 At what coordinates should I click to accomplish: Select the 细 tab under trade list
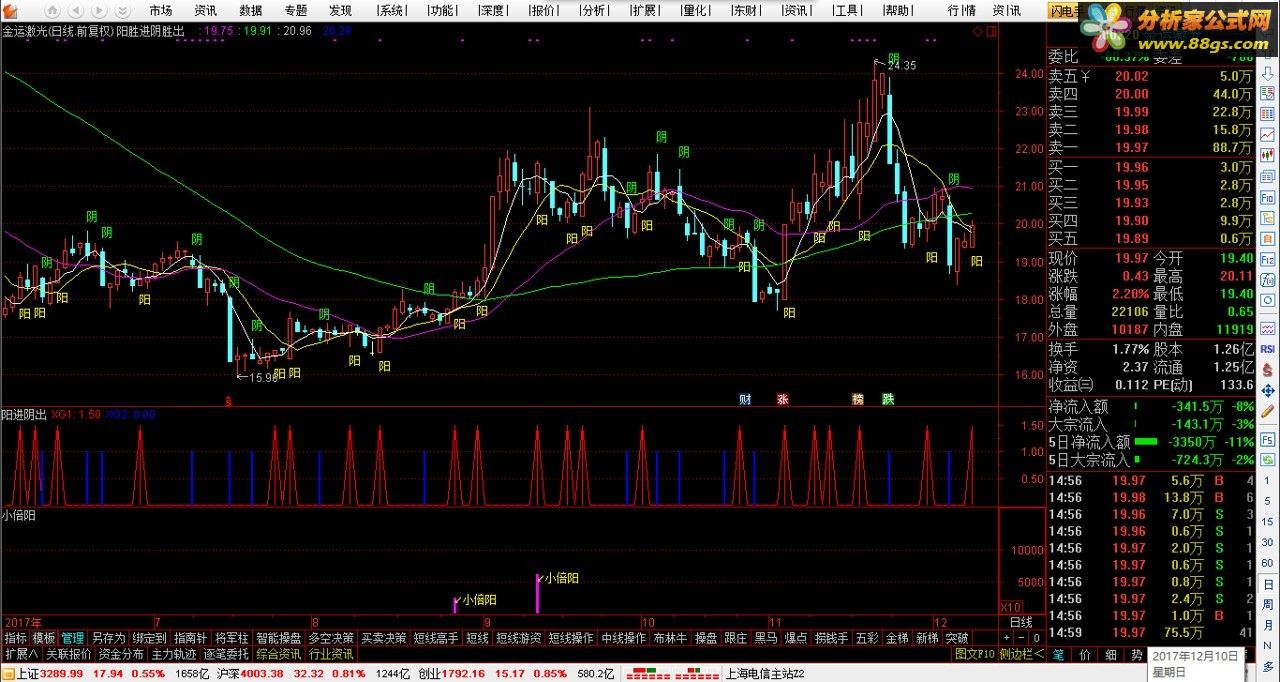coord(1111,654)
